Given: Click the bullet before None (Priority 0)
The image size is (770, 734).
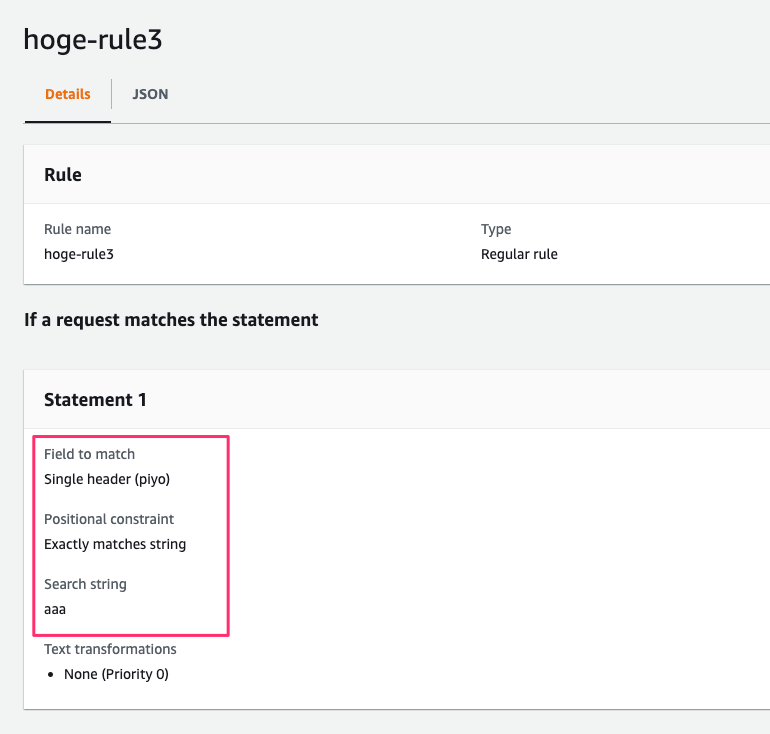Looking at the screenshot, I should (52, 675).
